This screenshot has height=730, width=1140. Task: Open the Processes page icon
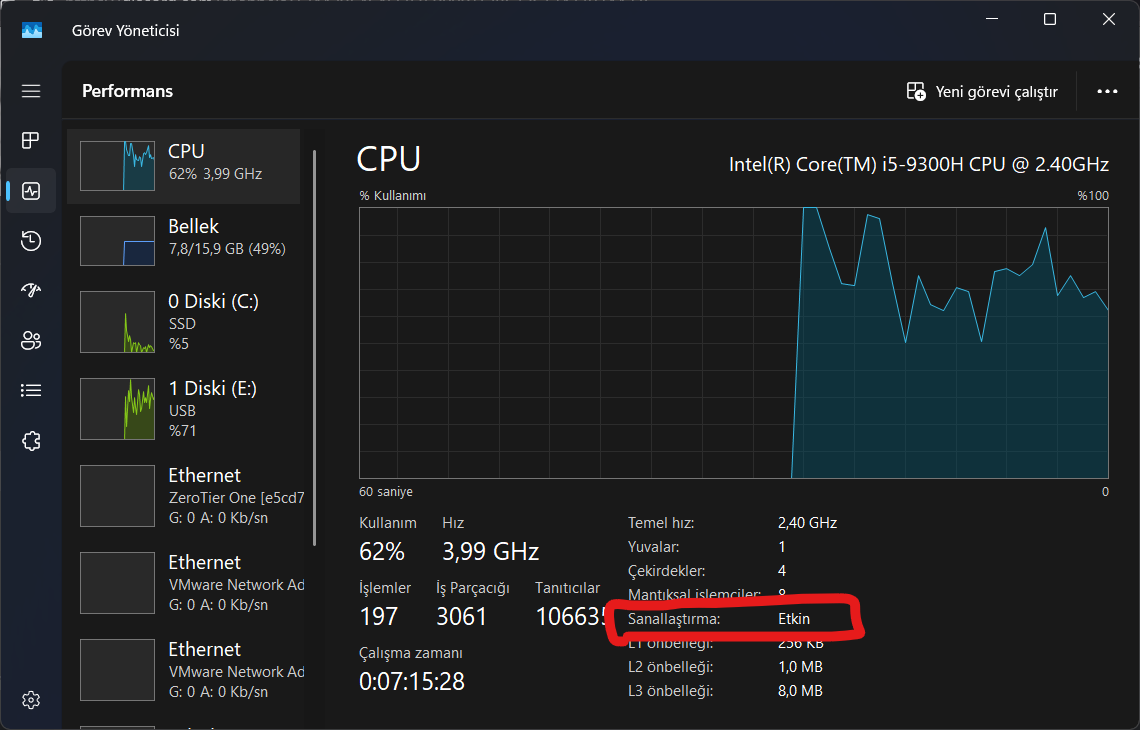pyautogui.click(x=31, y=140)
